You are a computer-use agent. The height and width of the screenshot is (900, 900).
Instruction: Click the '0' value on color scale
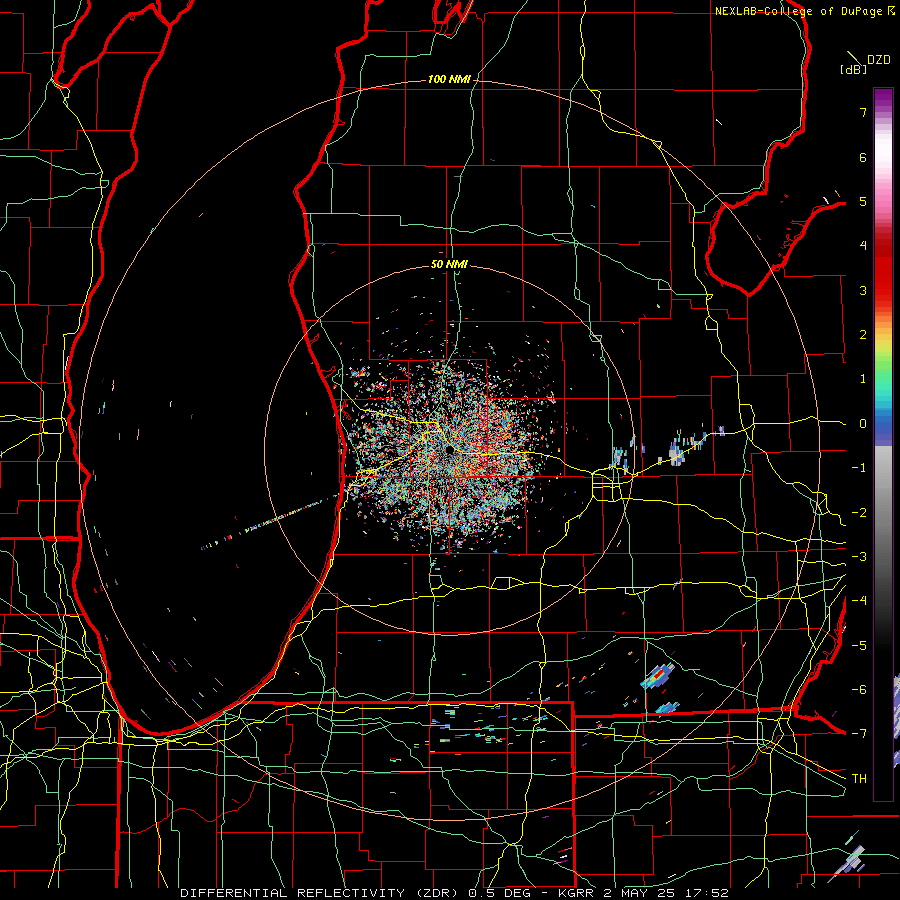pos(863,424)
